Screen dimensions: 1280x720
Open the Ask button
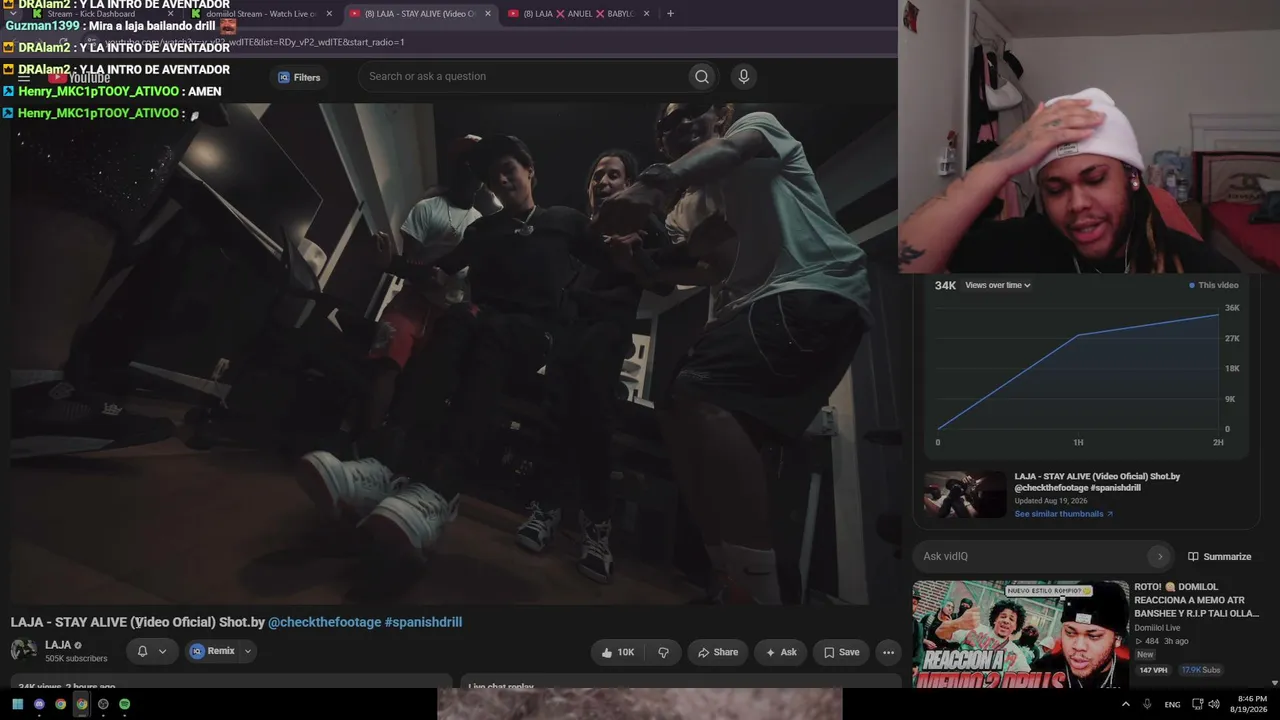pyautogui.click(x=781, y=652)
